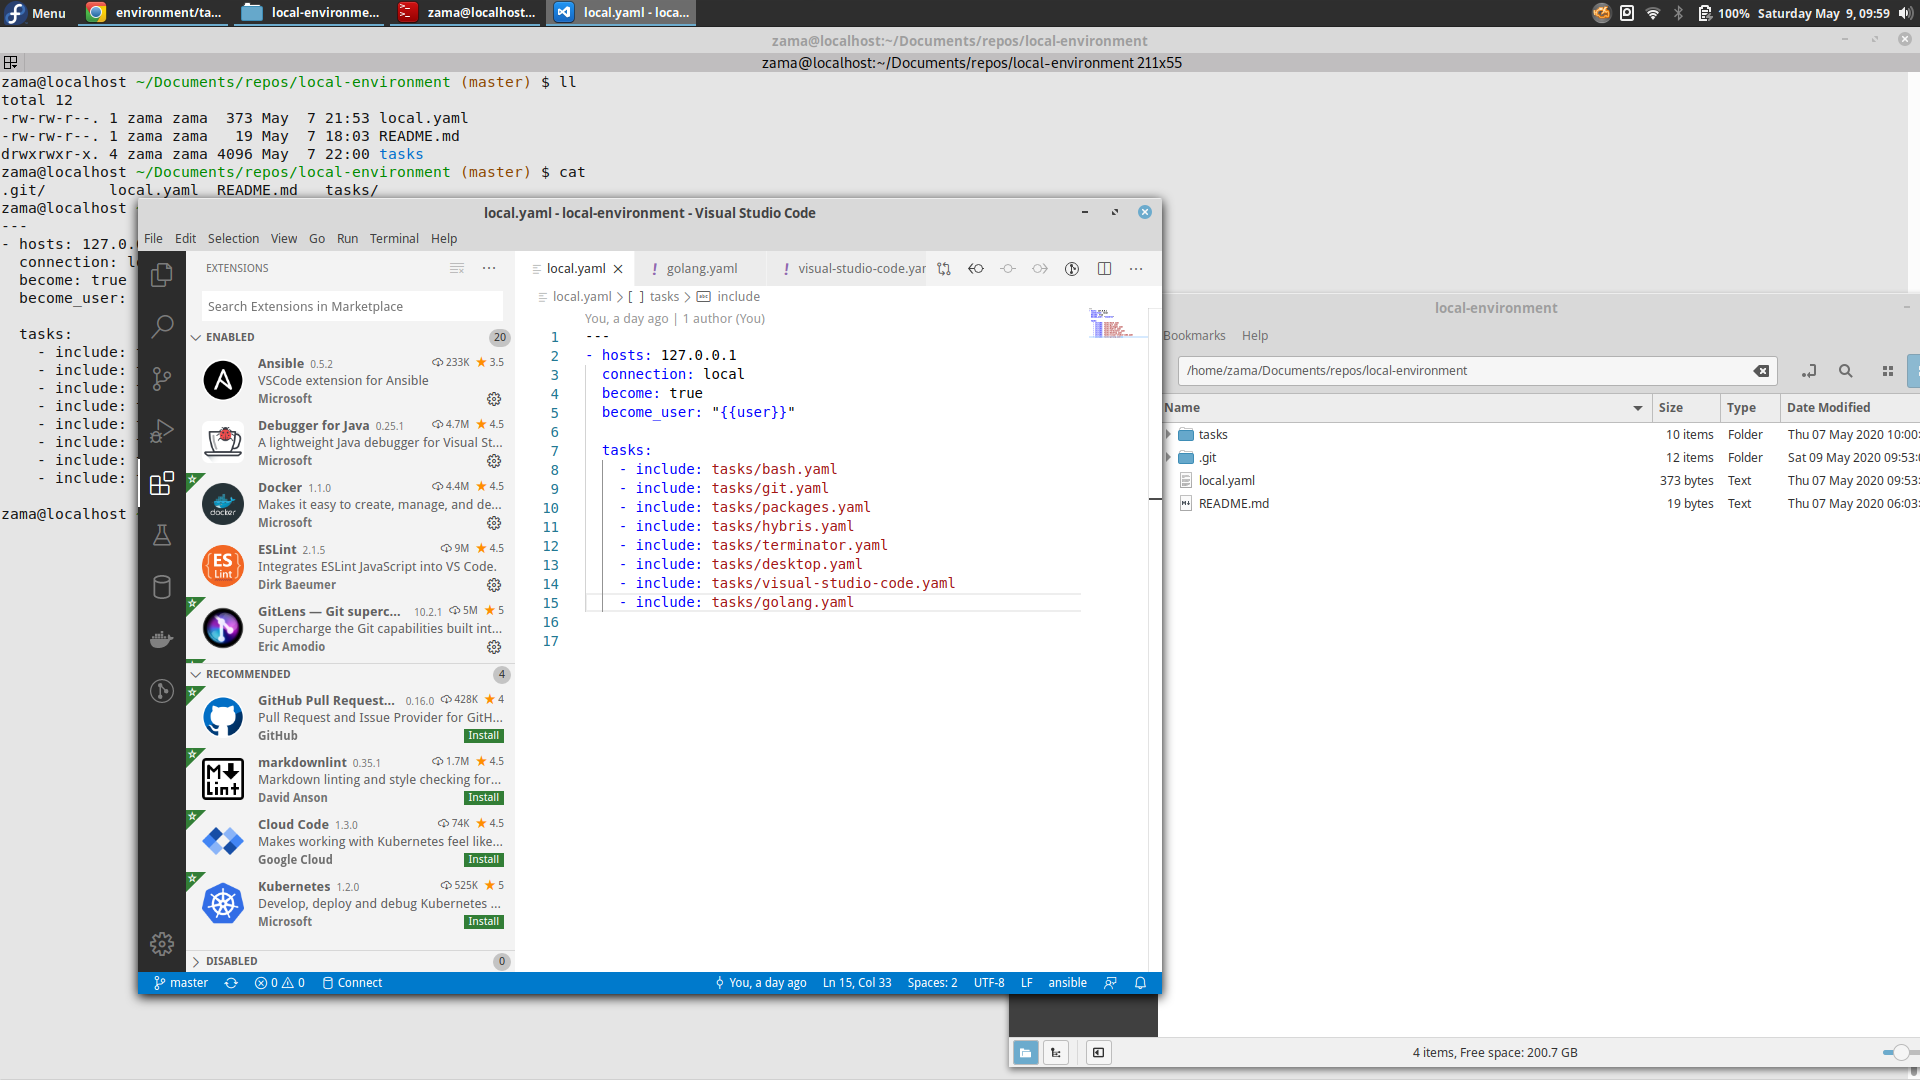Click the master branch indicator in status bar
The height and width of the screenshot is (1080, 1920).
pyautogui.click(x=181, y=982)
